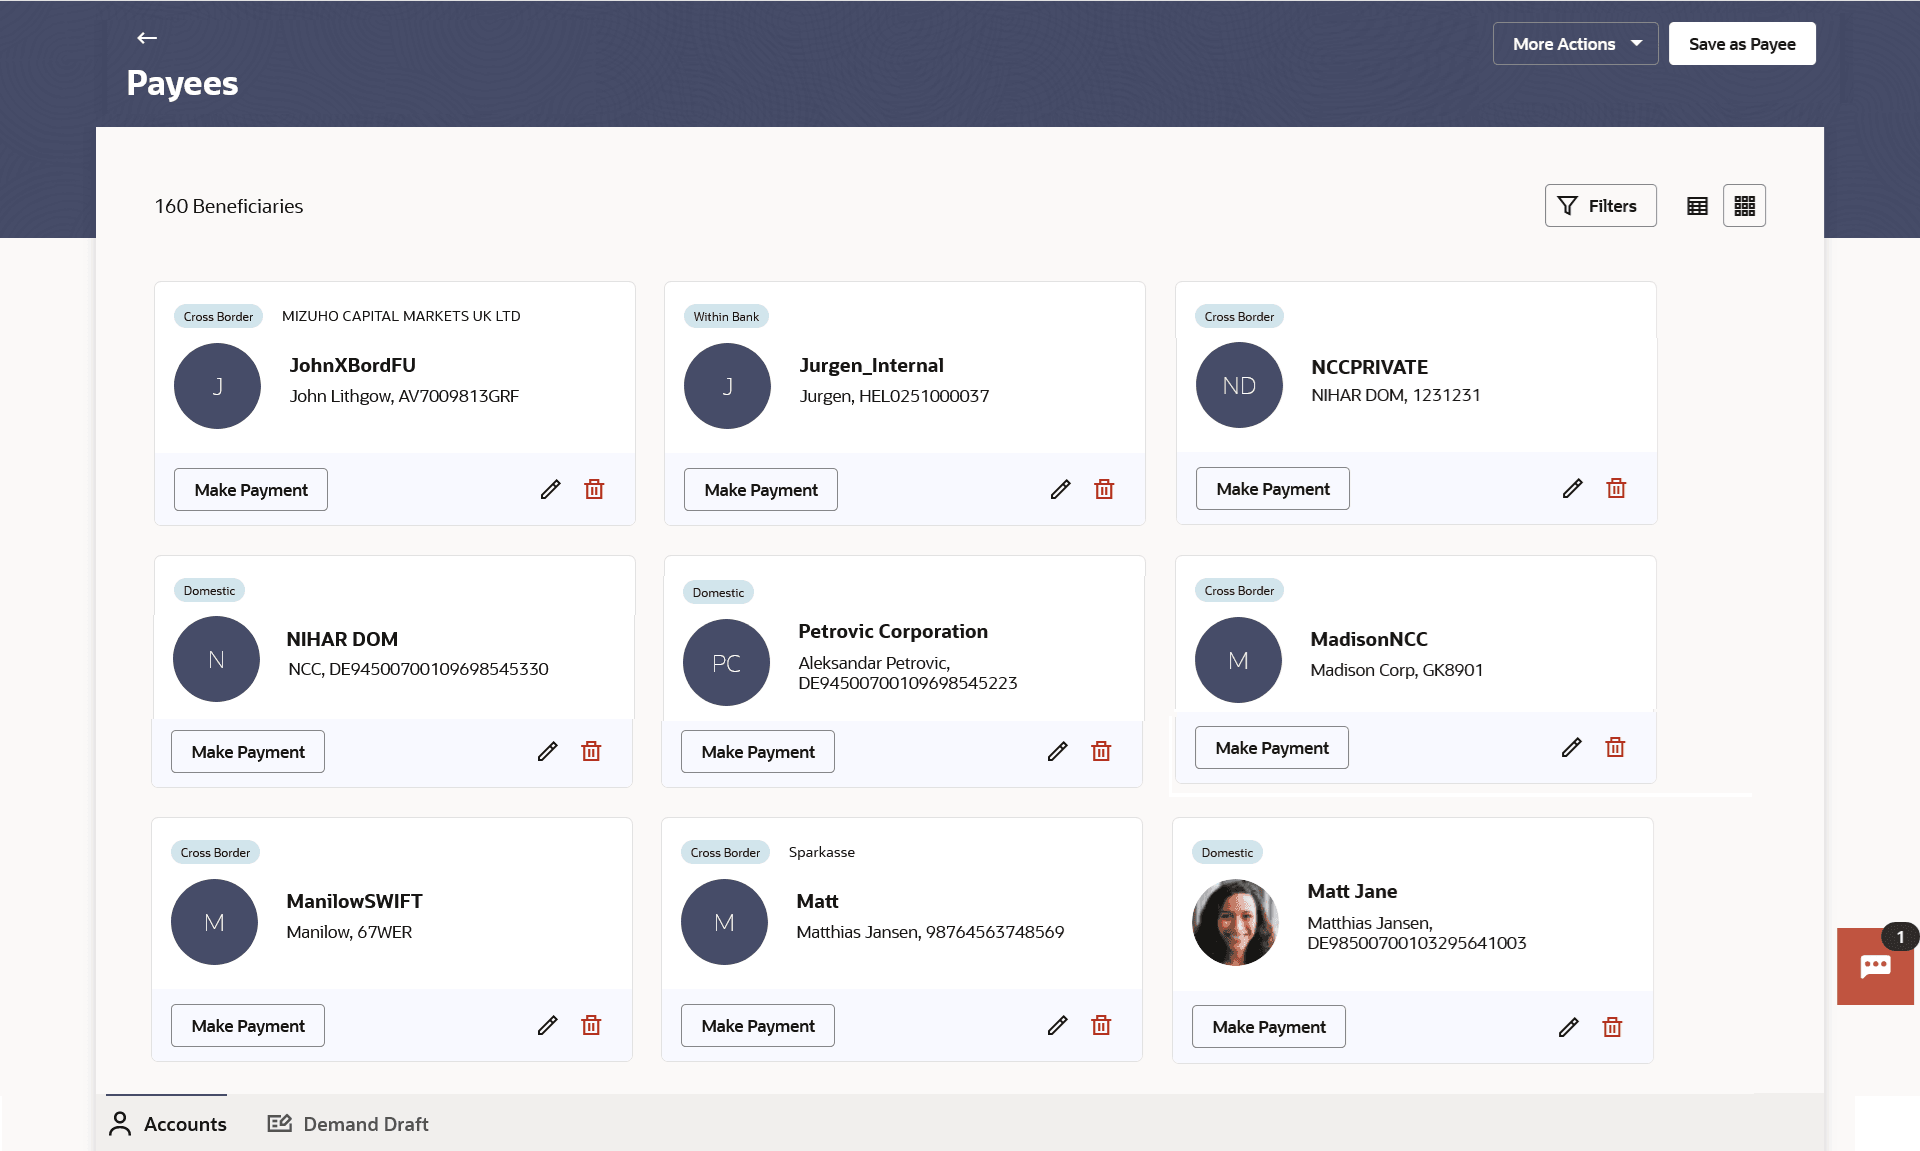Edit the NCCPRIVATE payee
Screen dimensions: 1920x1151
[1572, 489]
